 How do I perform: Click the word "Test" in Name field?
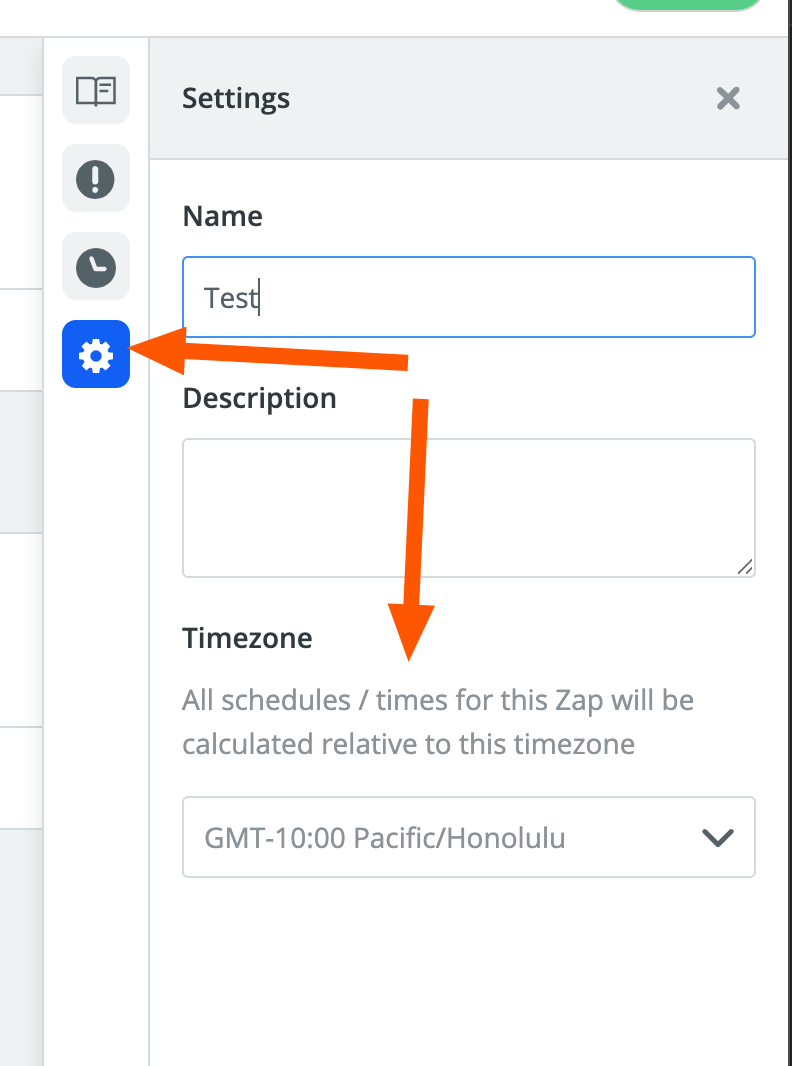coord(231,298)
